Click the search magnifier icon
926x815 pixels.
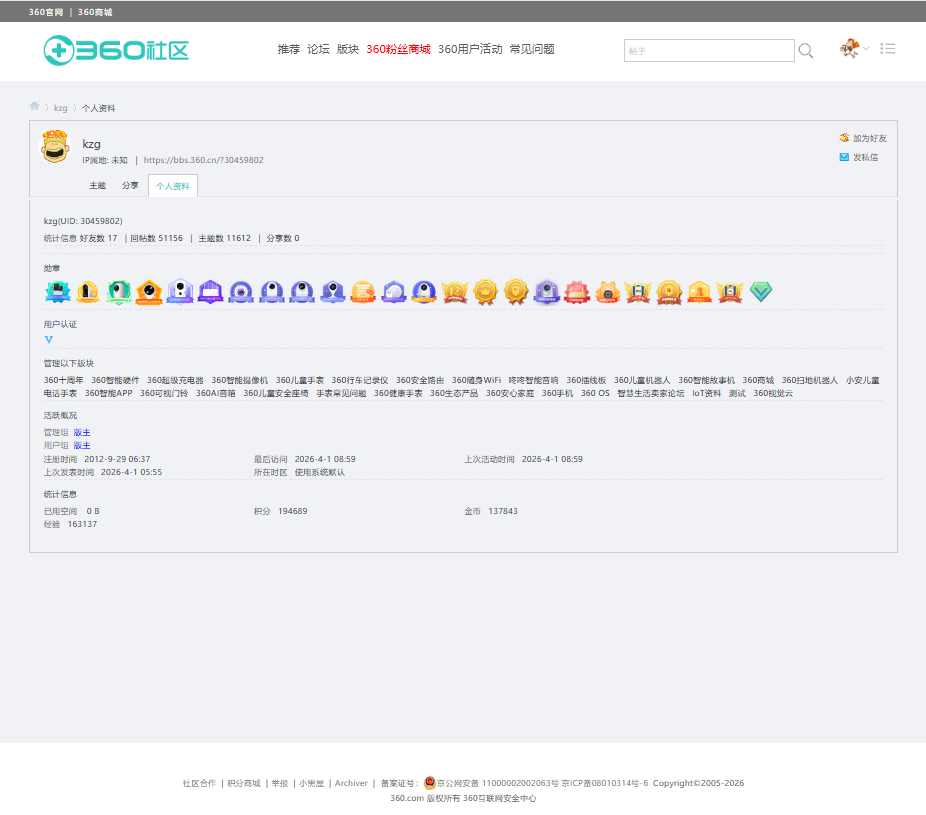point(806,51)
